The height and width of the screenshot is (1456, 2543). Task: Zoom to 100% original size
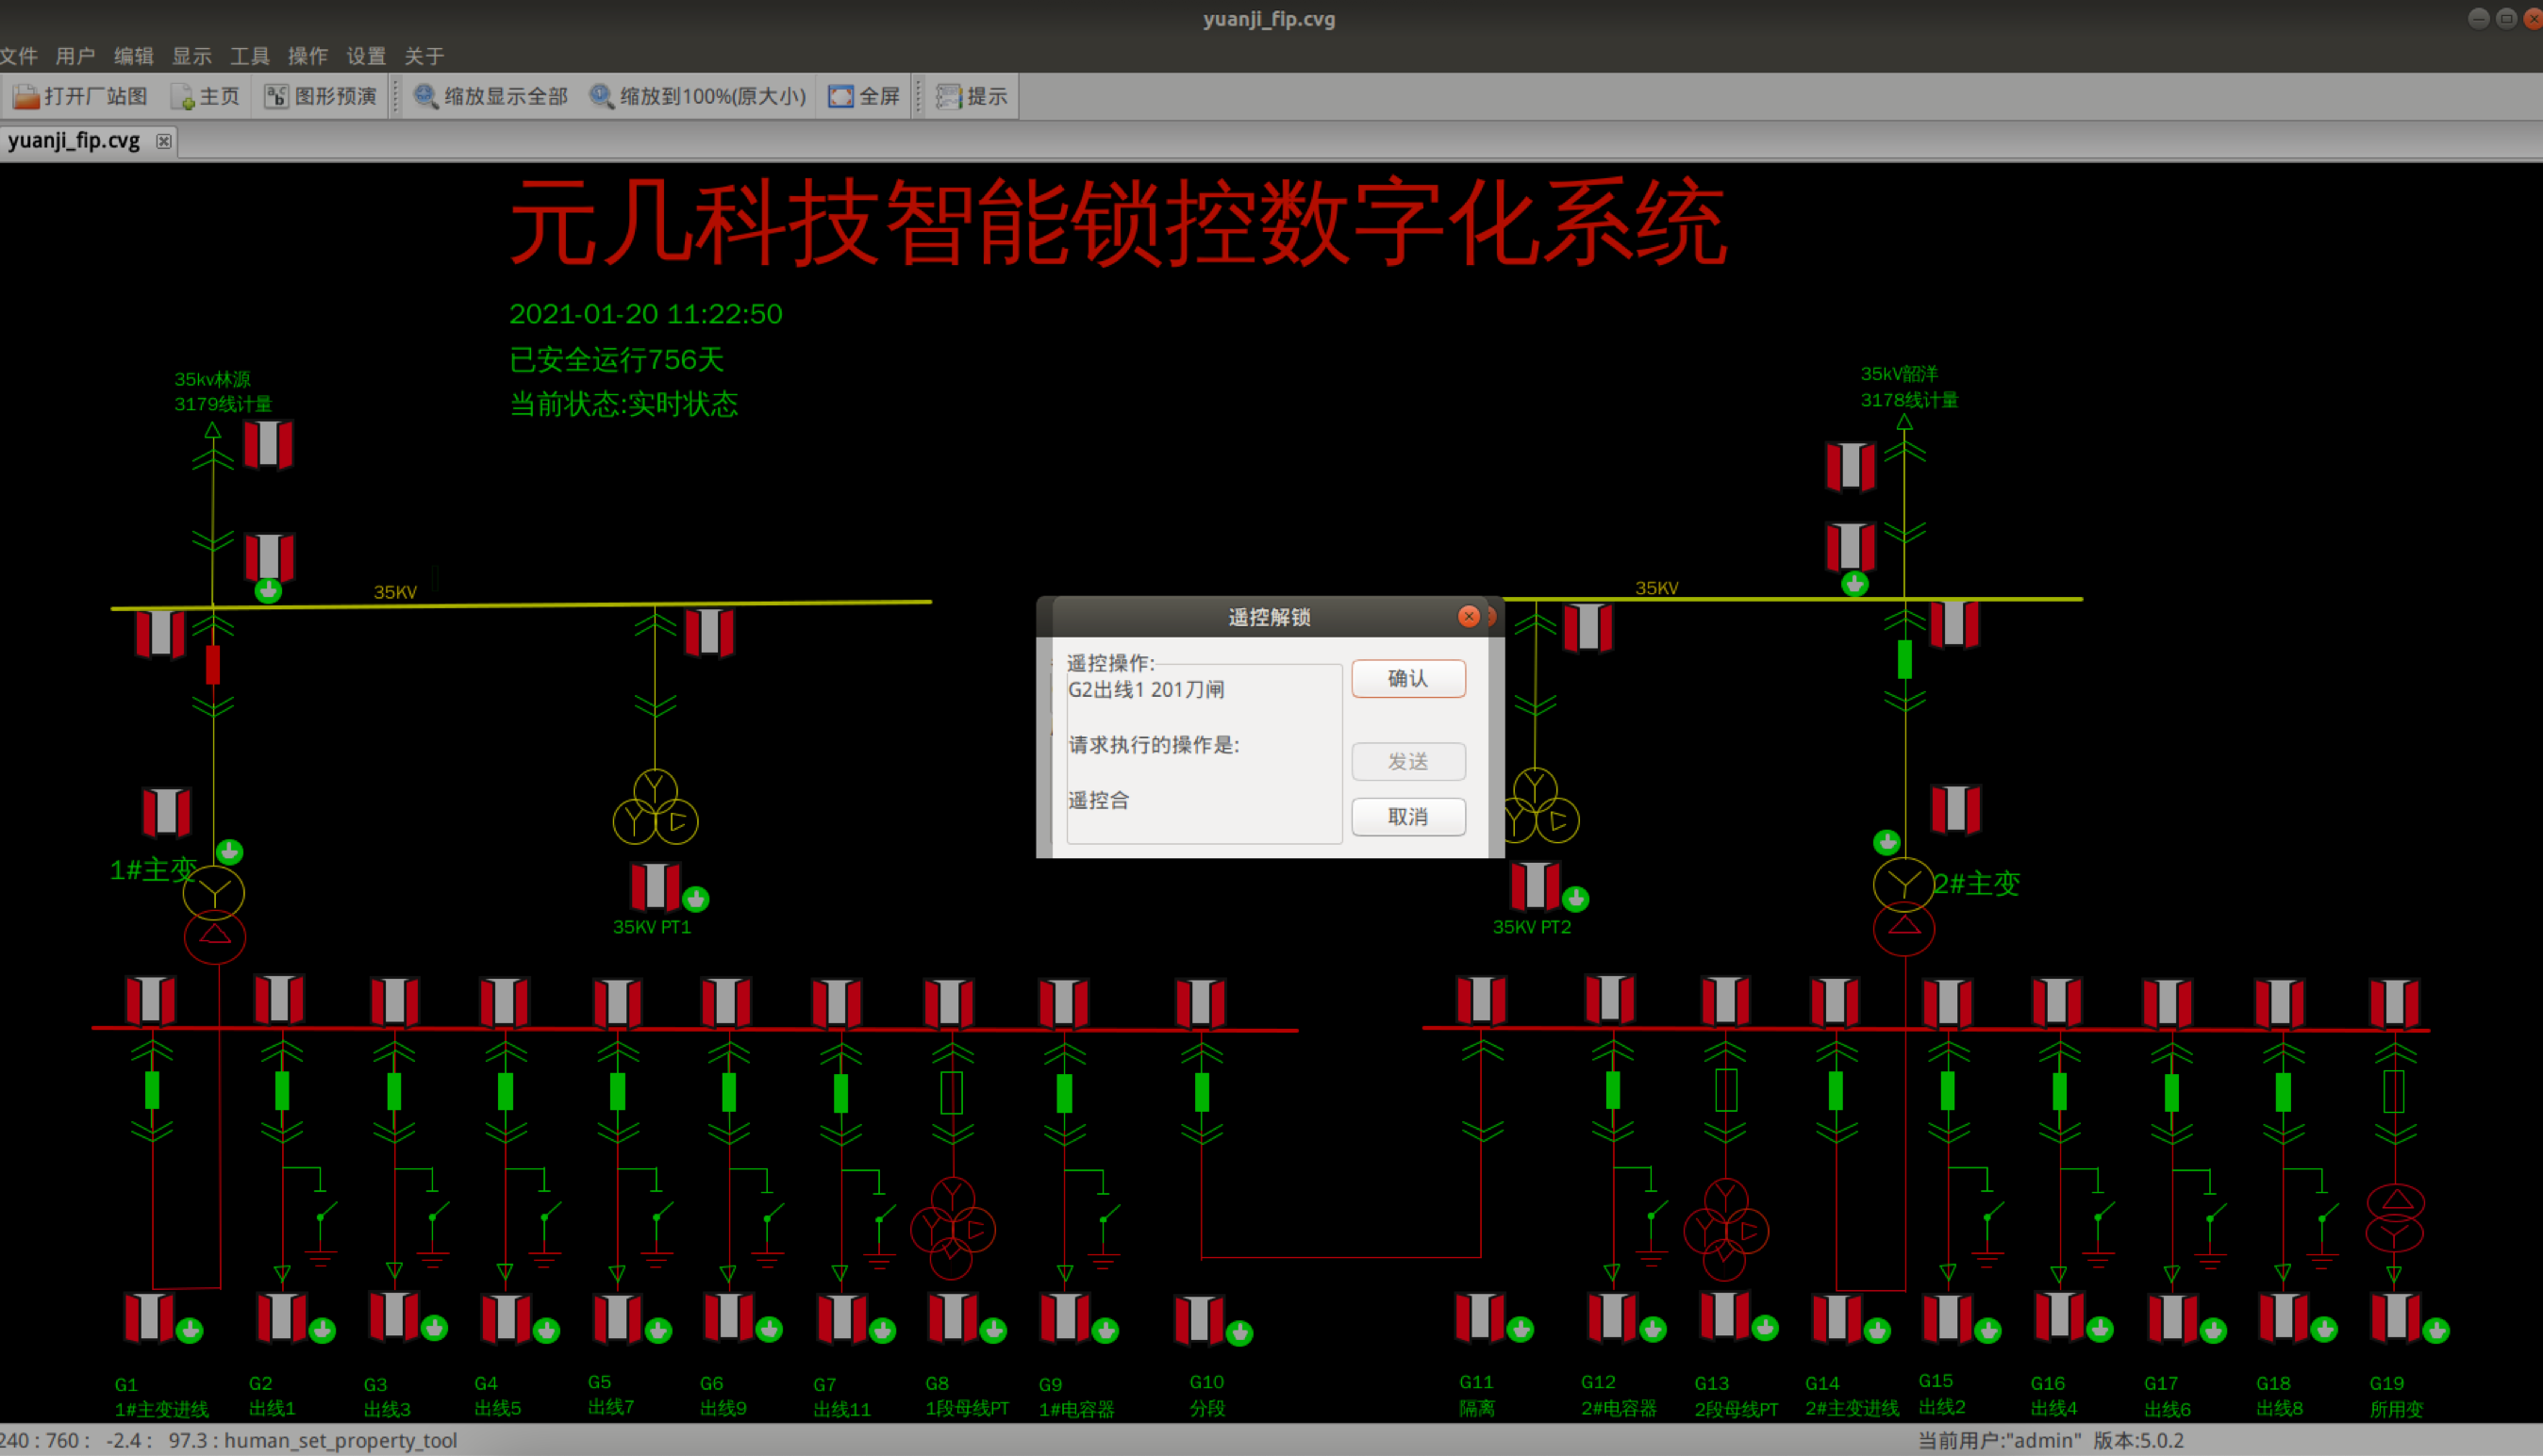[601, 96]
